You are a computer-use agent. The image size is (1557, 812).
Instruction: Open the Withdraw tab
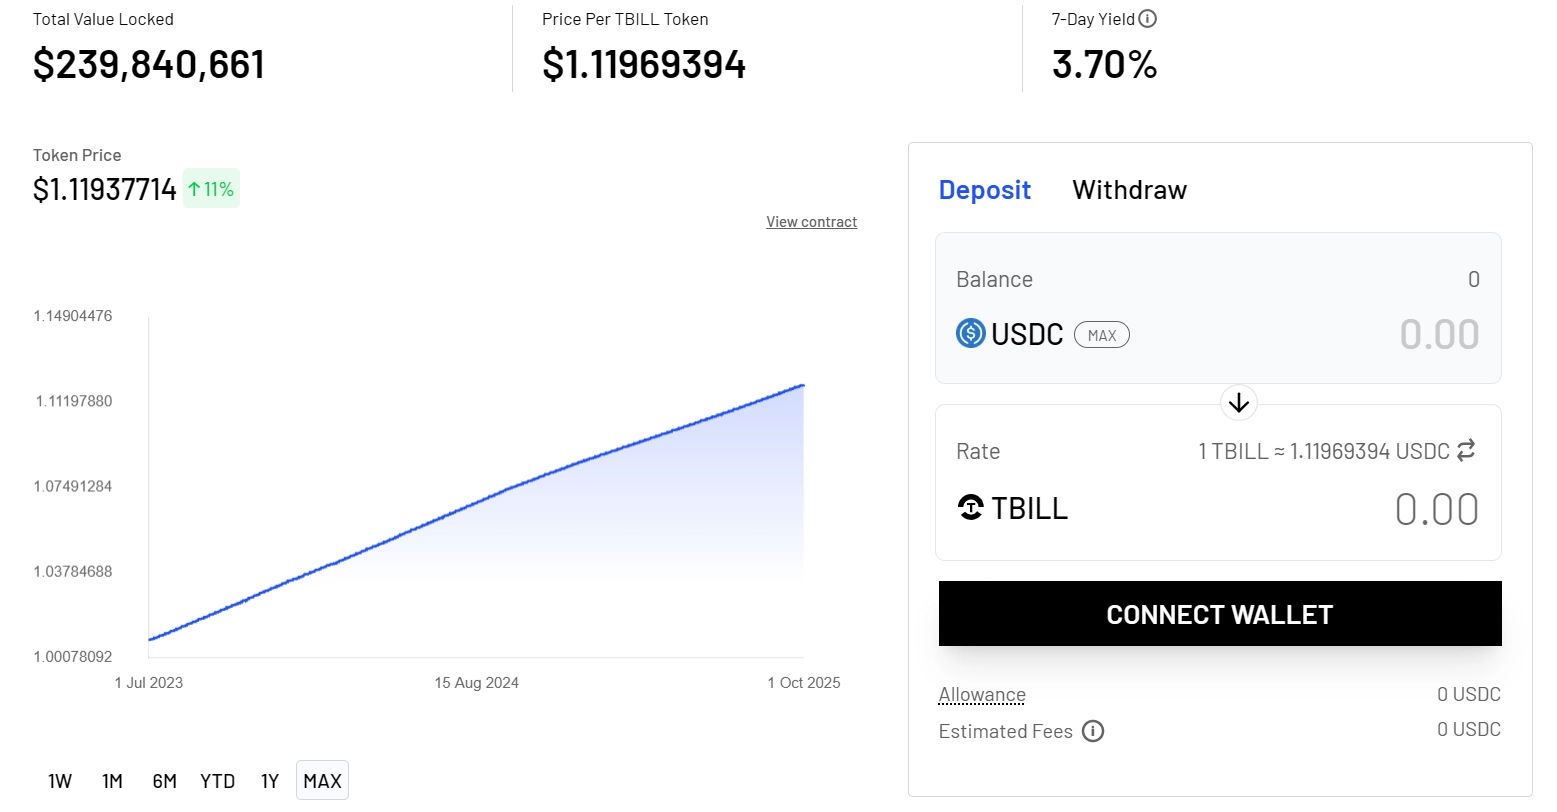[x=1129, y=190]
